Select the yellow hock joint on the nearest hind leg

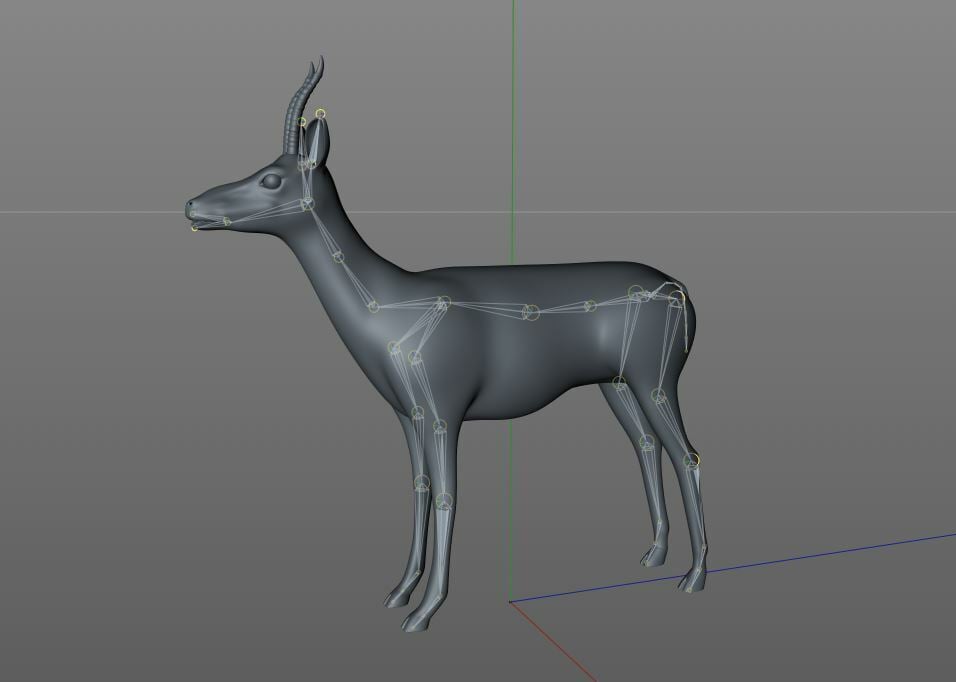tap(691, 461)
